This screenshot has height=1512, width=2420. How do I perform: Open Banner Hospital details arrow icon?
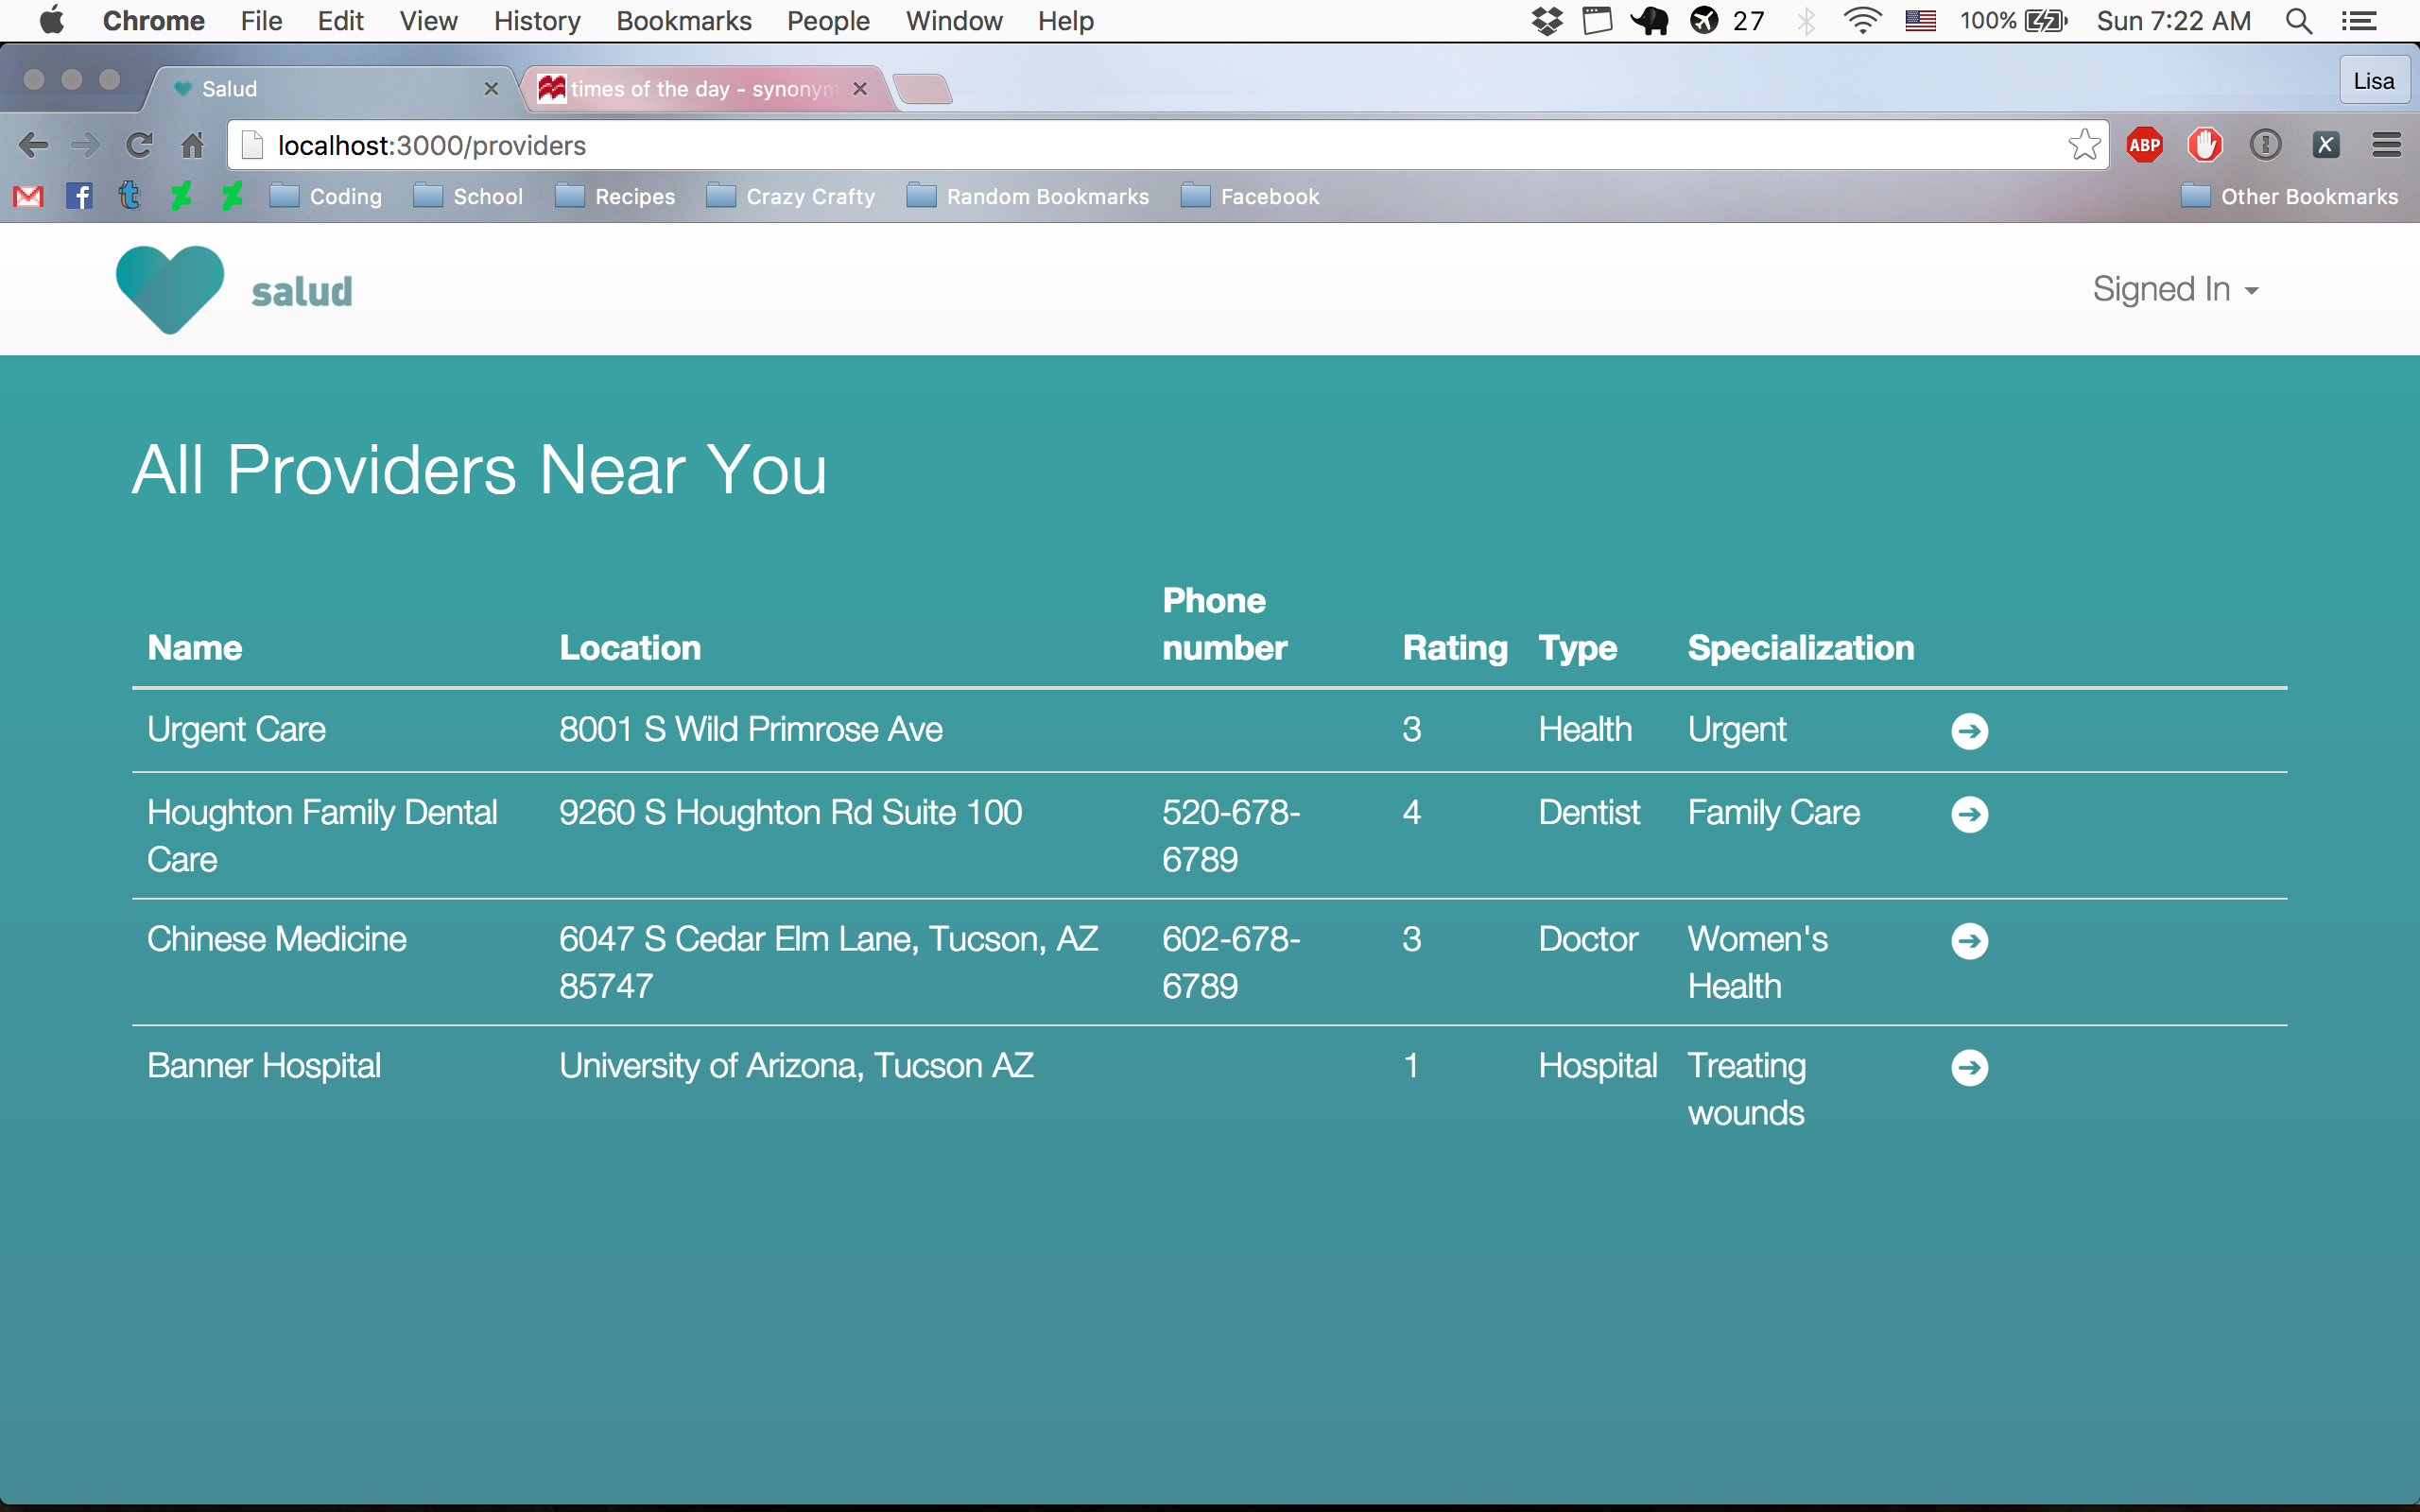click(1969, 1068)
